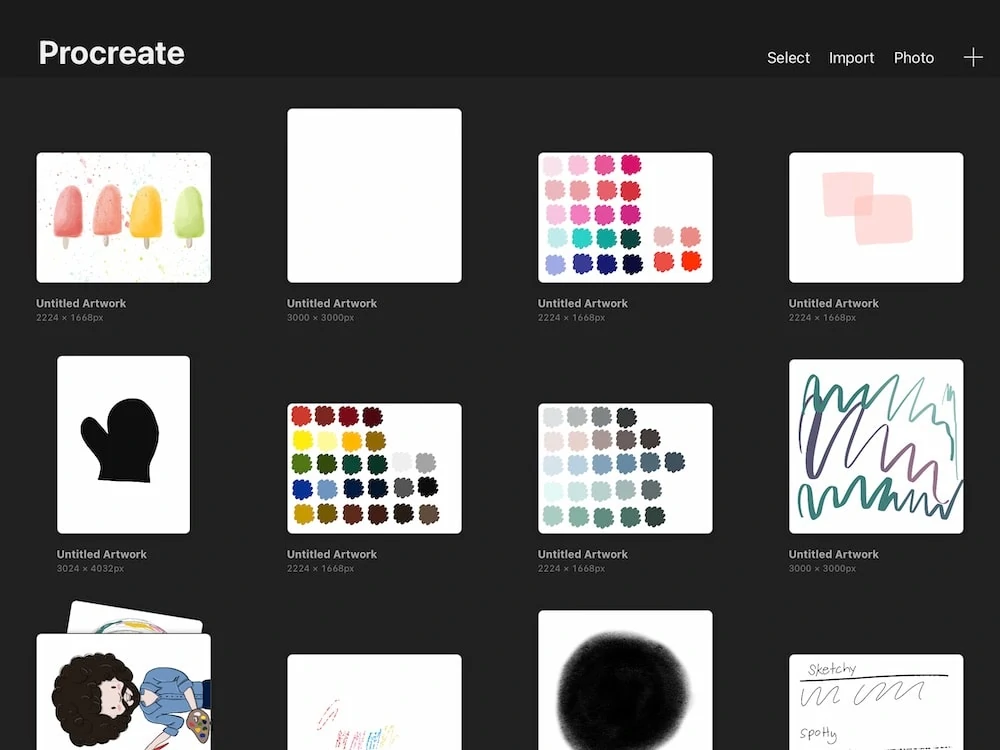Open the blank white square artwork
The height and width of the screenshot is (750, 1000).
374,195
